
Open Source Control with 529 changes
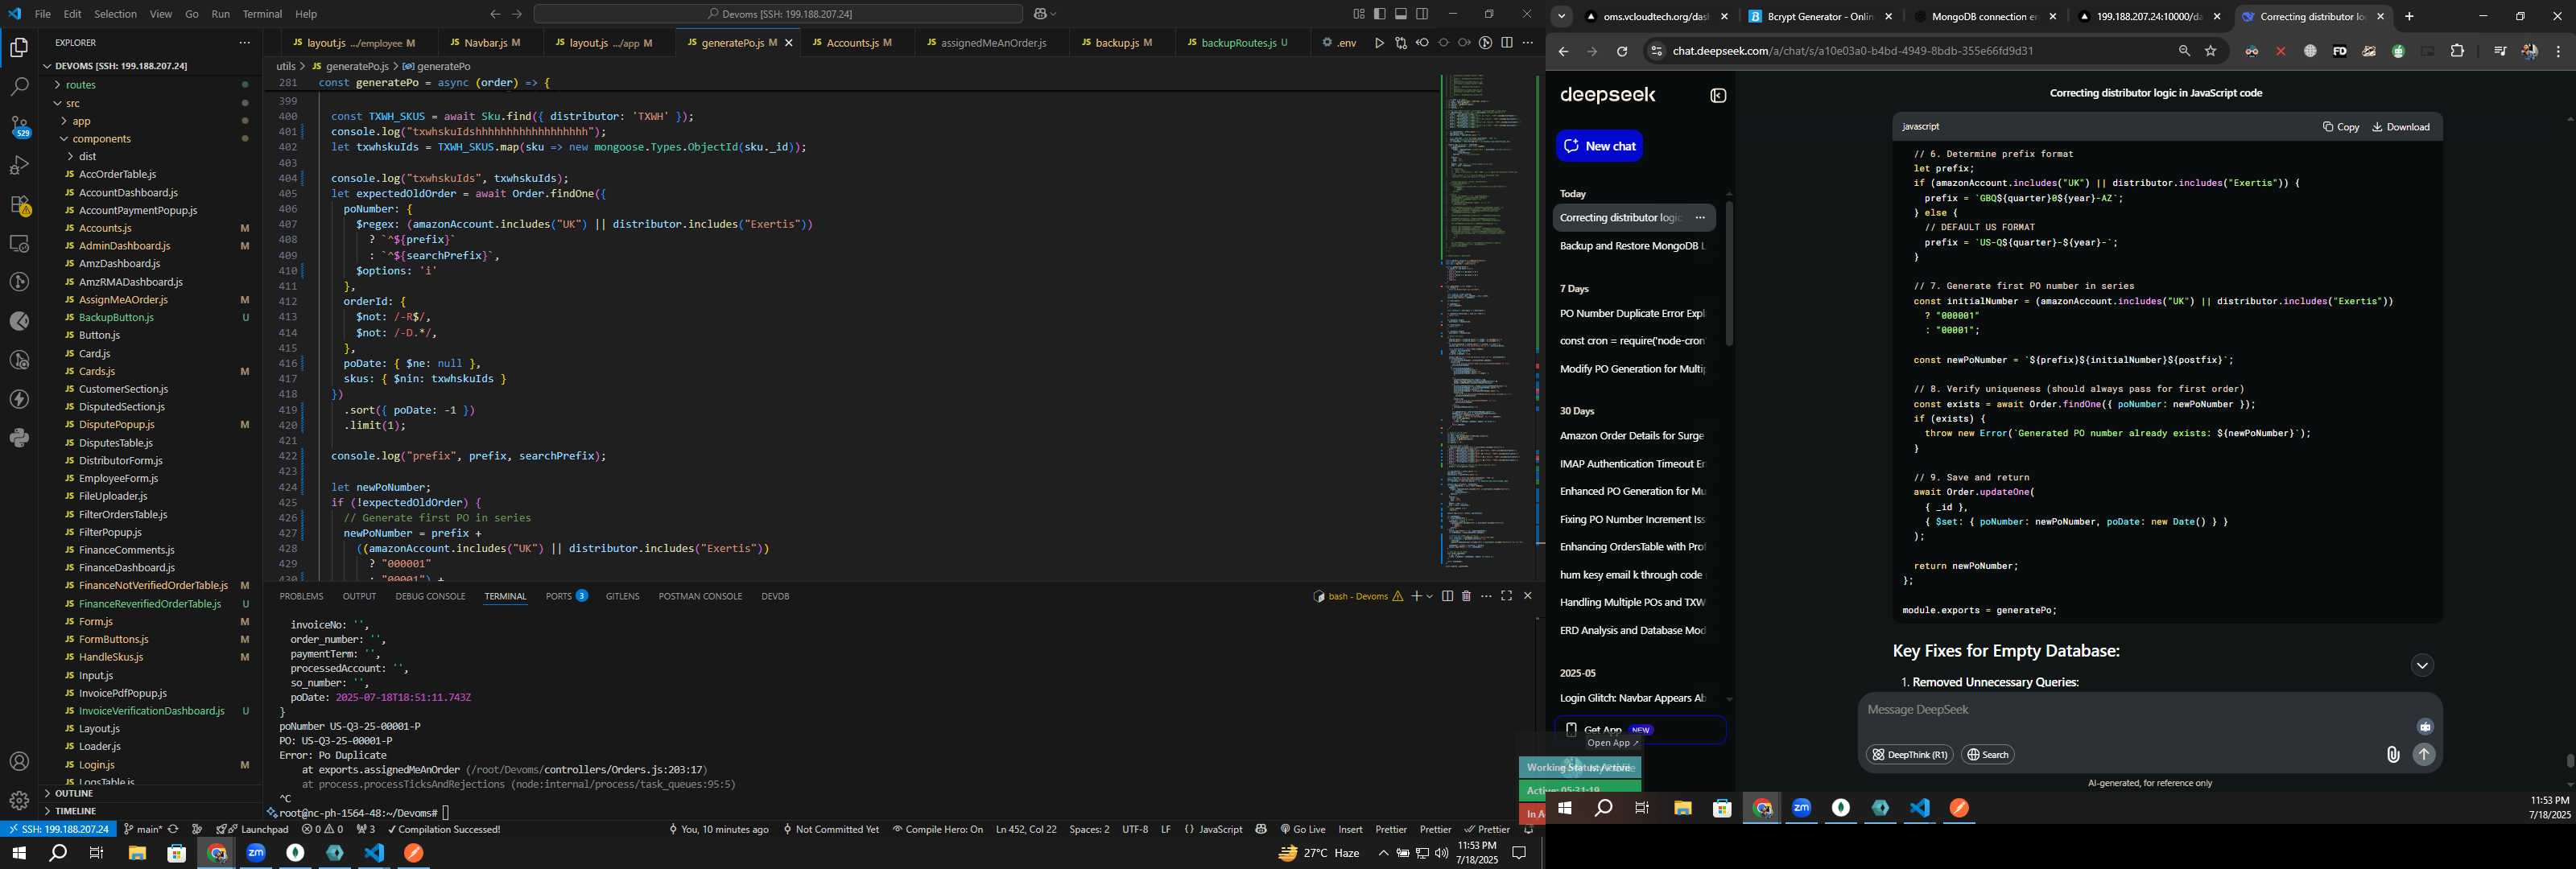pos(19,126)
